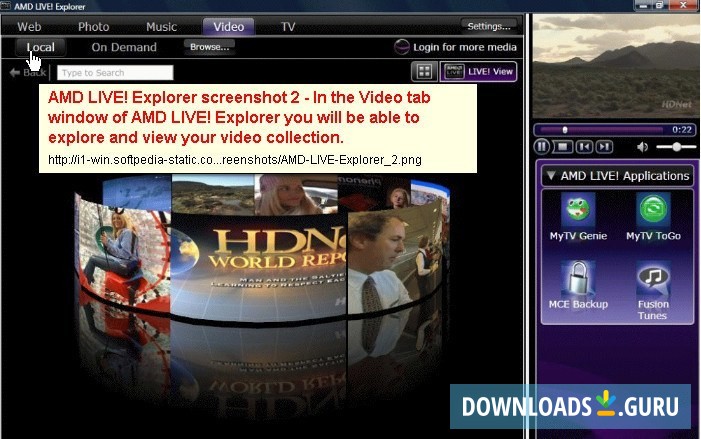Screen dimensions: 701x439
Task: Click the Browse... button
Action: click(x=209, y=47)
